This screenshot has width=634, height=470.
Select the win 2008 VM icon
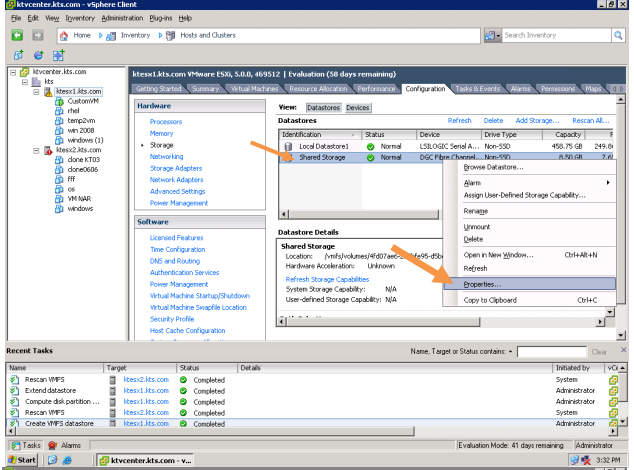pos(59,130)
